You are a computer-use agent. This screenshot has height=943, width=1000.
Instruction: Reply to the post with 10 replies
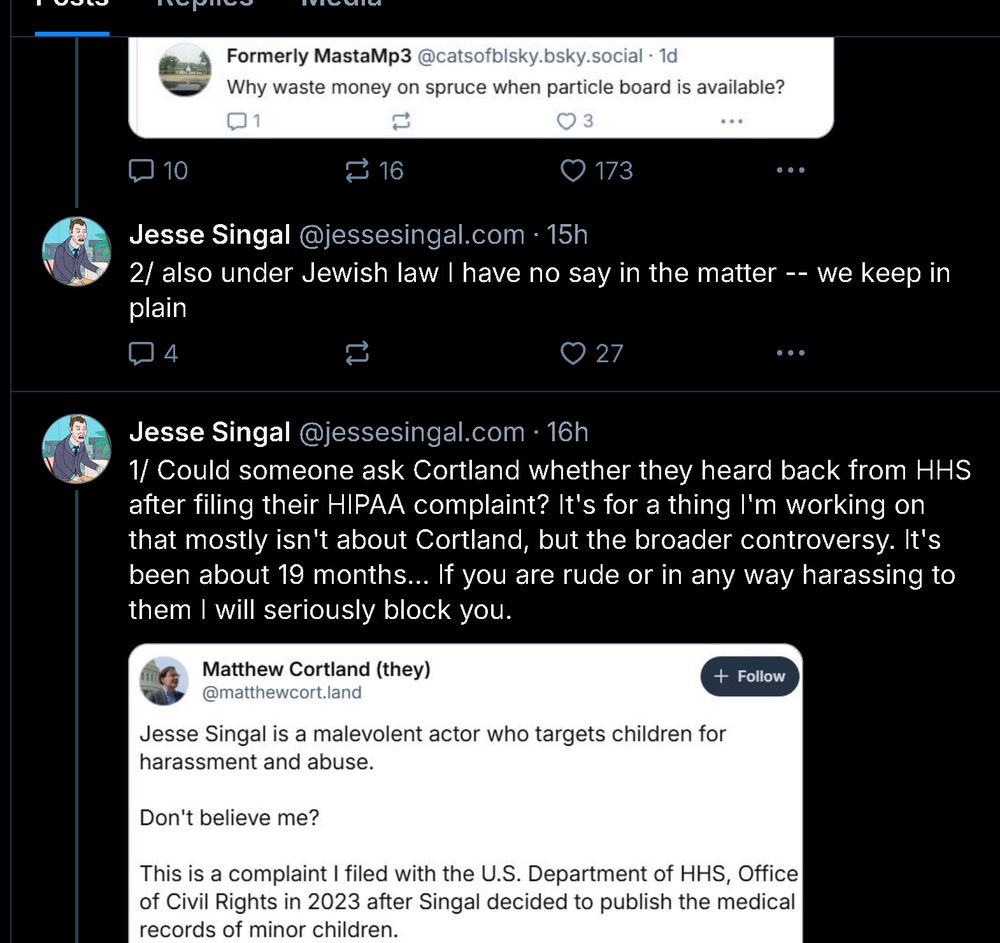[143, 171]
